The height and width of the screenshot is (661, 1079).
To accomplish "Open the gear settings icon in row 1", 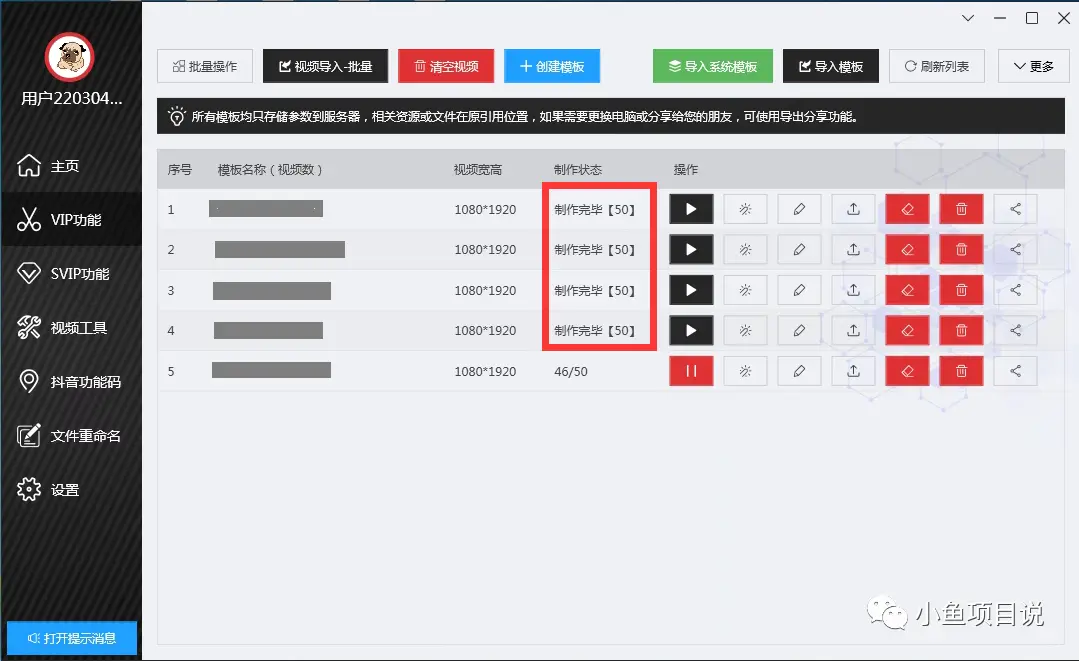I will click(x=745, y=209).
